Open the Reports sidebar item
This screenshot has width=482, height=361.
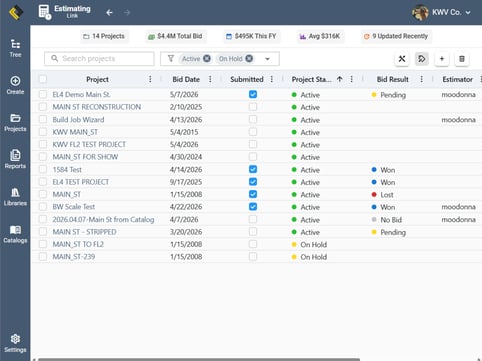tap(15, 160)
